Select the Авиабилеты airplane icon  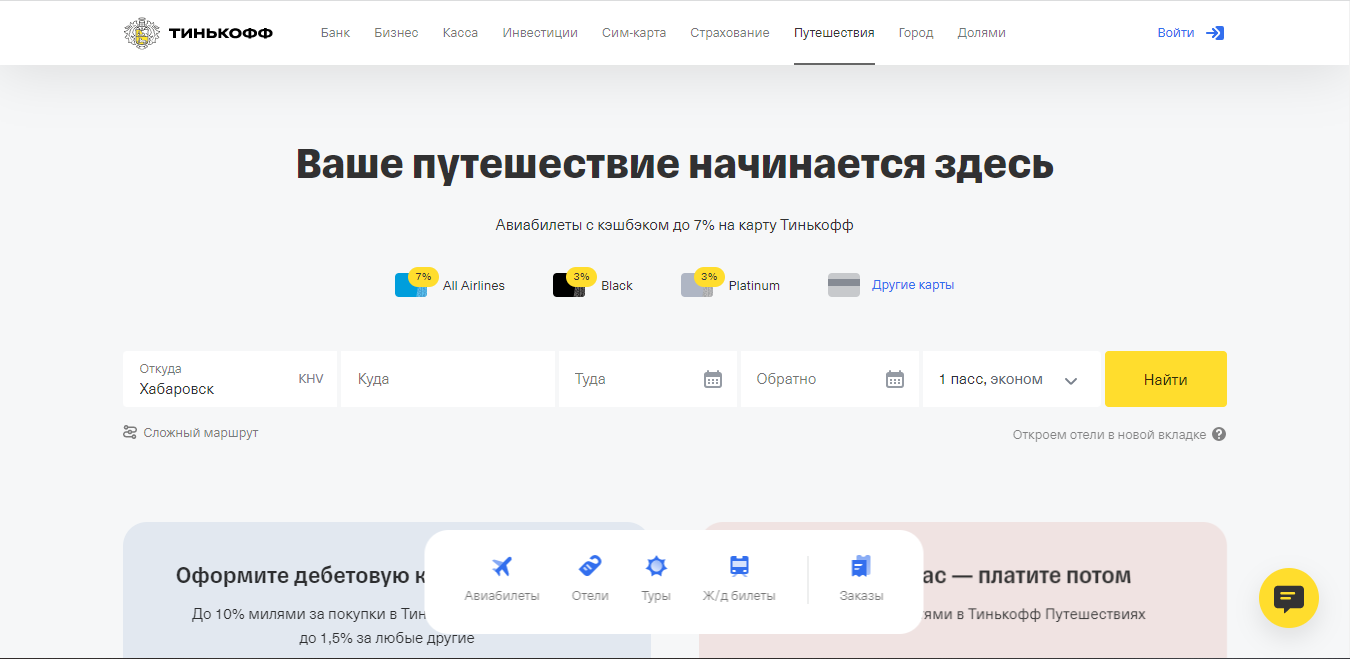[502, 567]
